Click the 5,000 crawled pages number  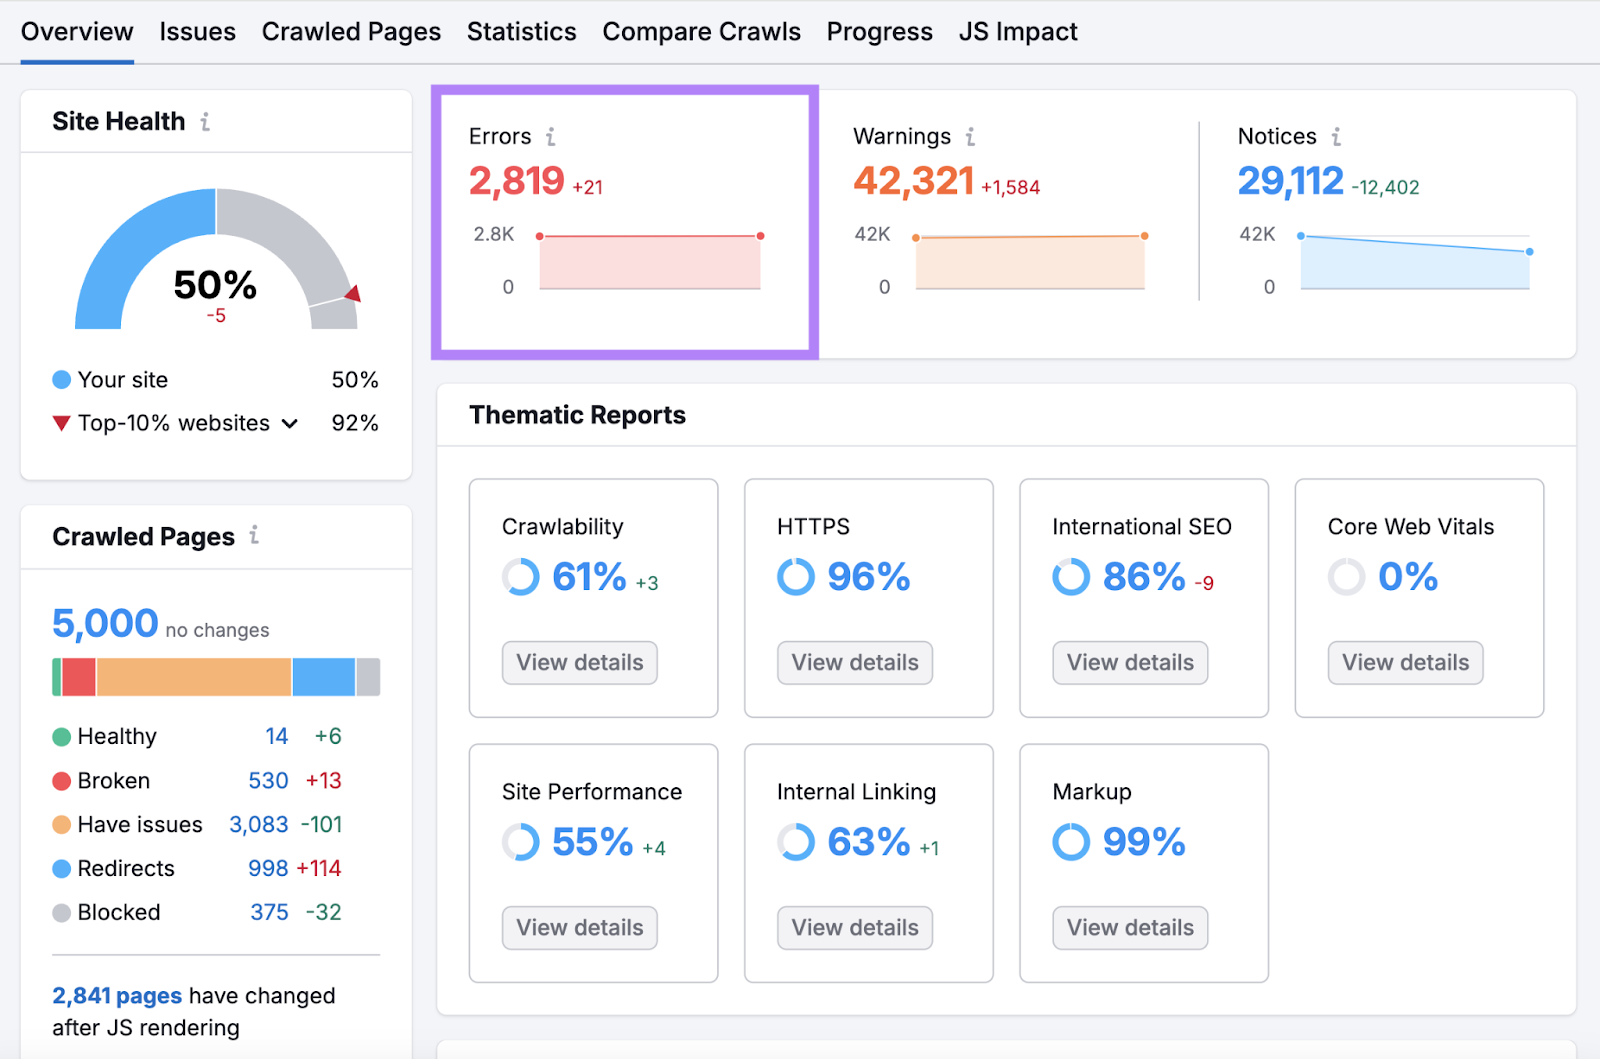105,624
